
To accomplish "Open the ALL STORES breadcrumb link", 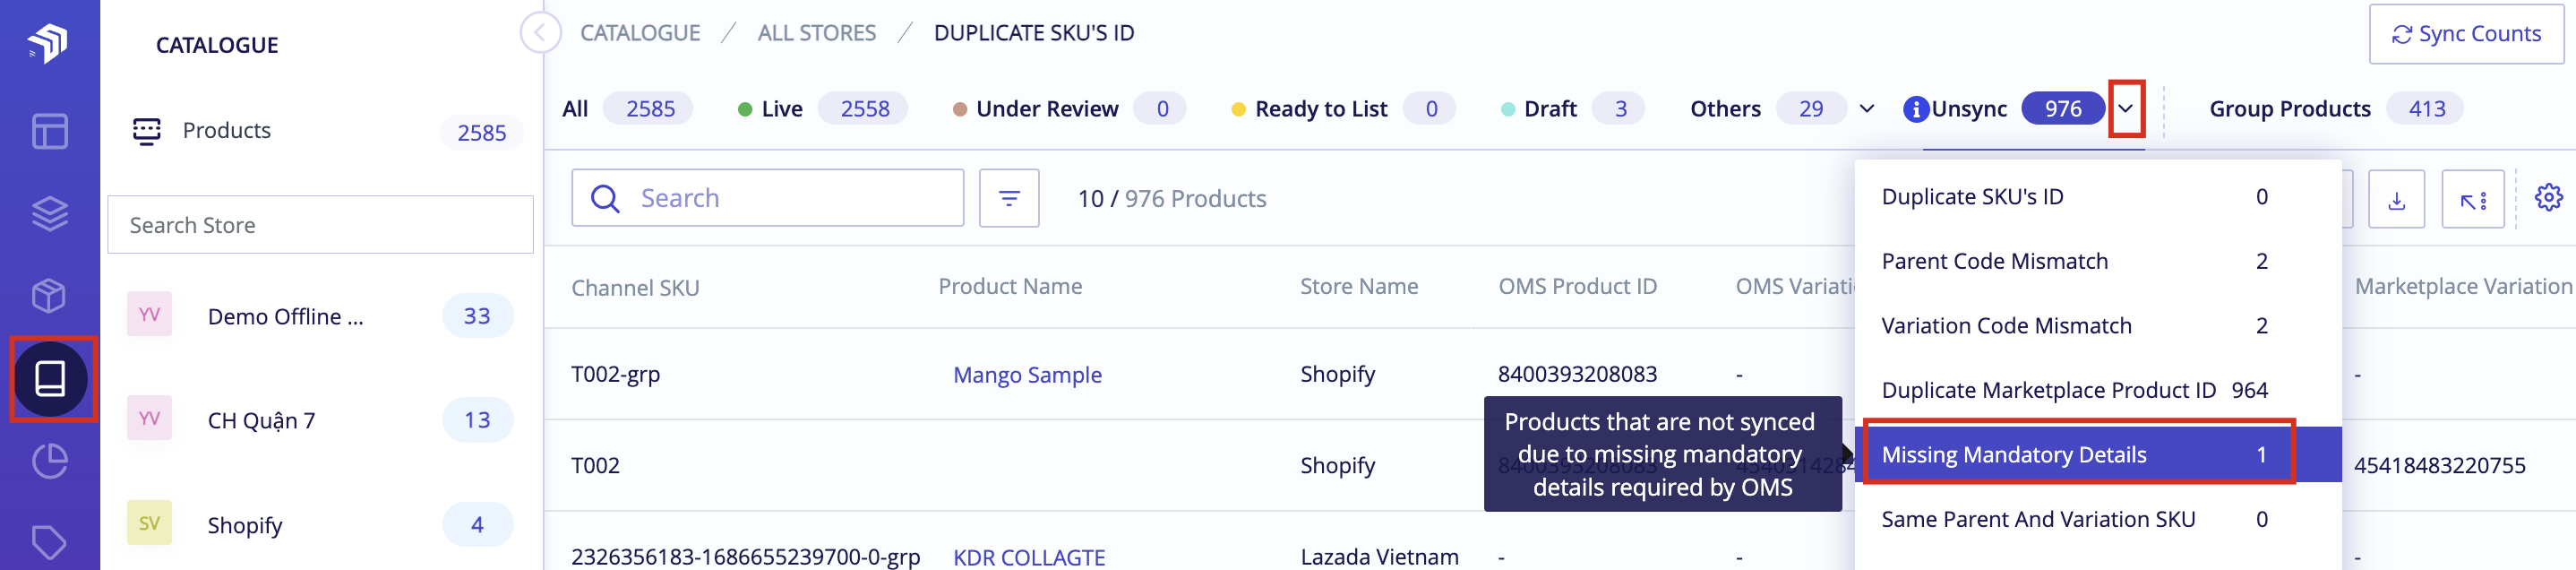I will (816, 33).
